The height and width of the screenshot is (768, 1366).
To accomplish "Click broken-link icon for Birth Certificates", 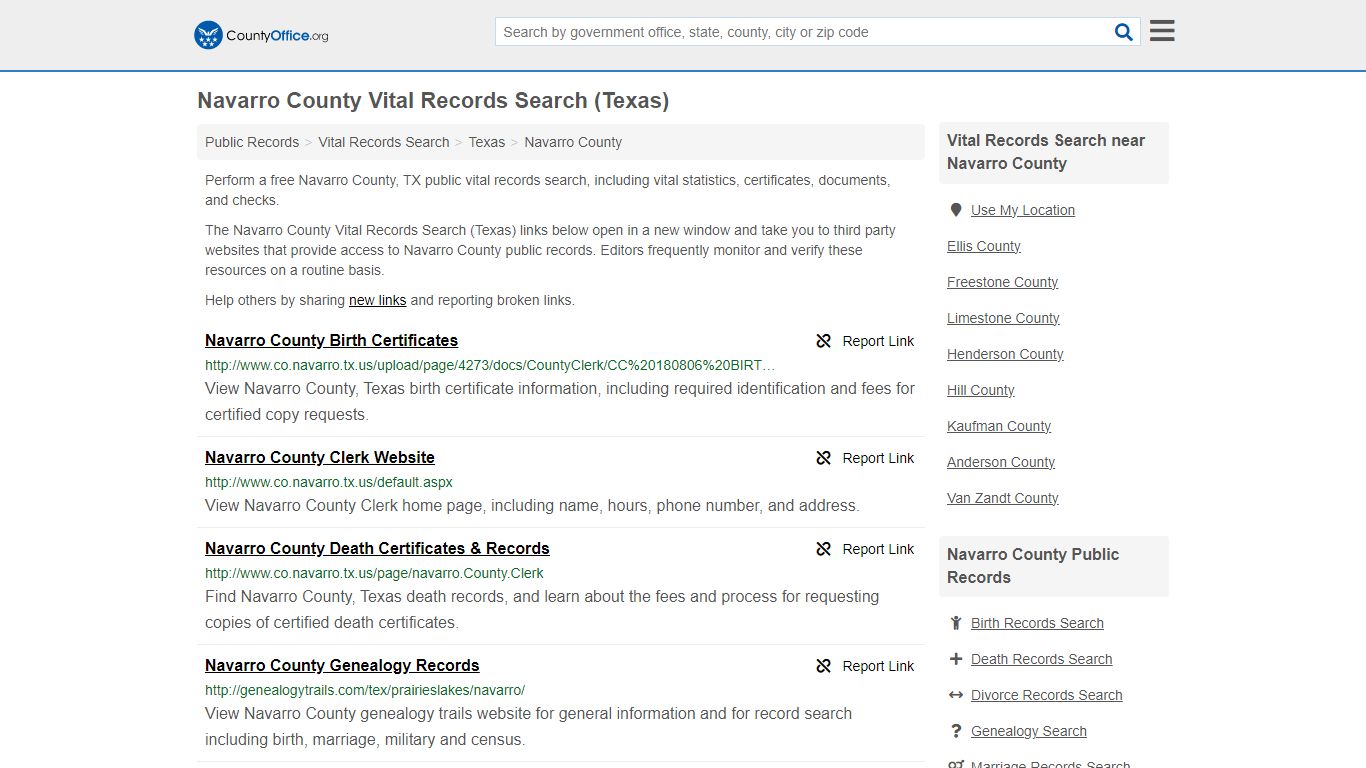I will coord(824,341).
